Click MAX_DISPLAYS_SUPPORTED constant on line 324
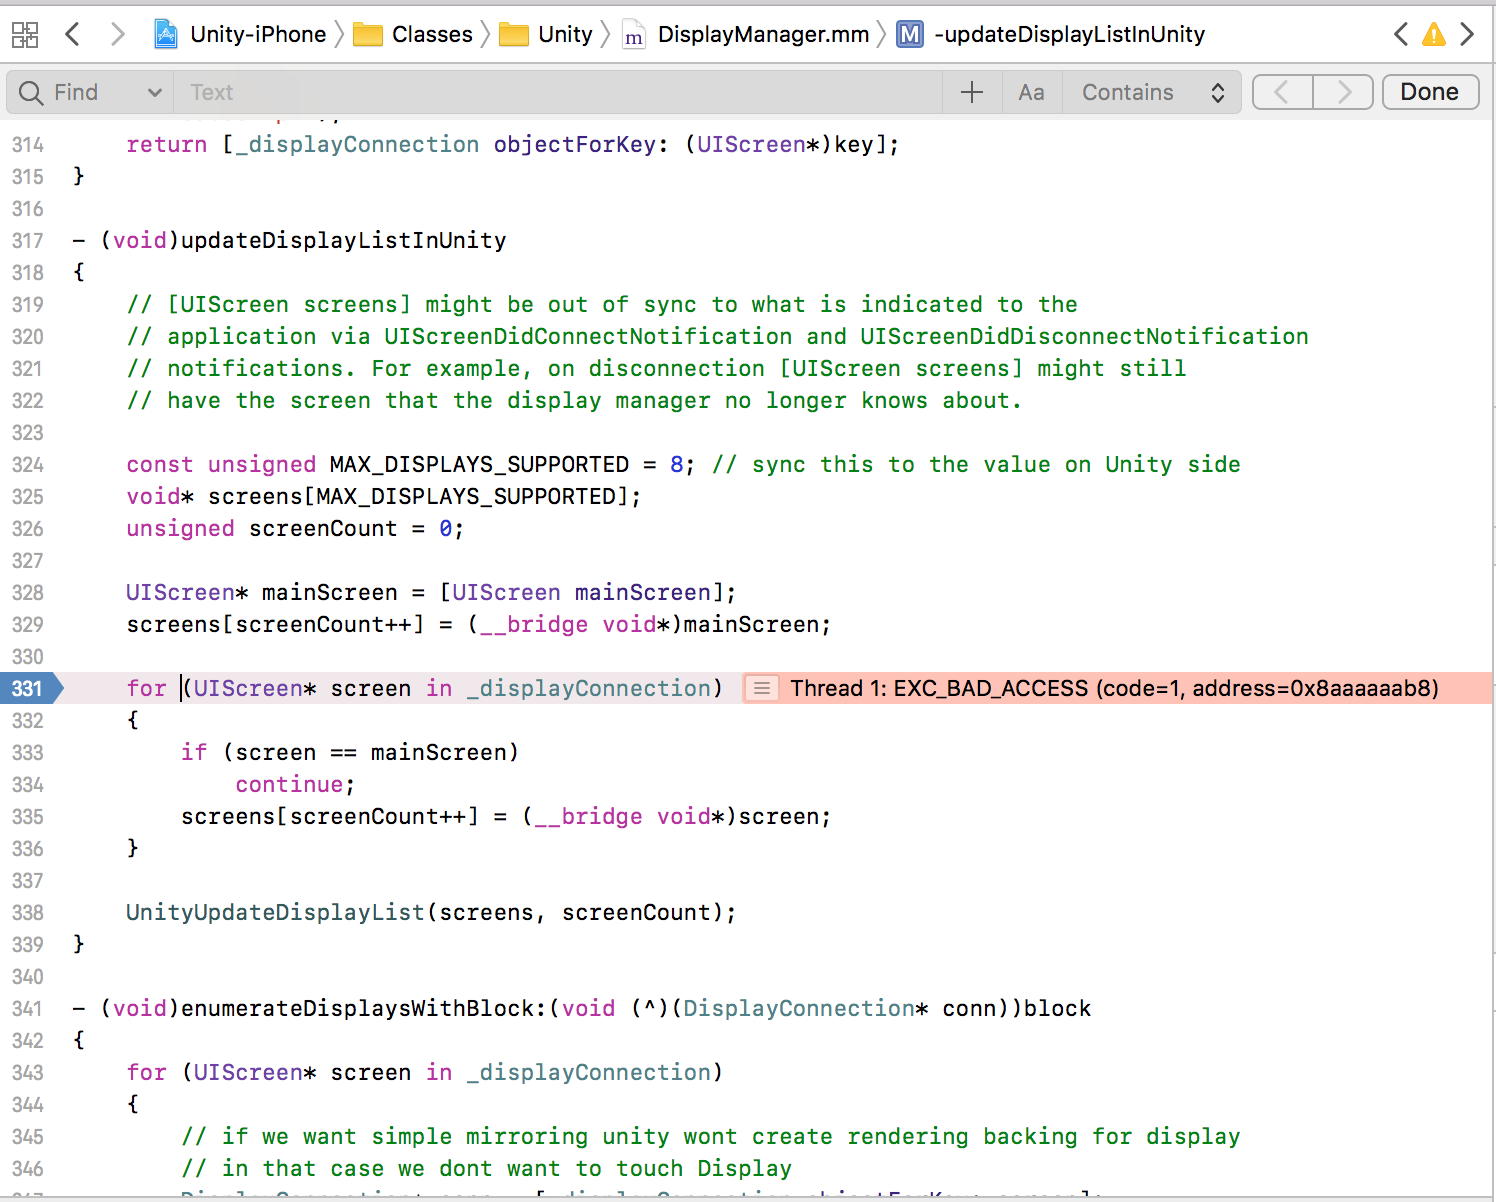The height and width of the screenshot is (1202, 1496). 479,464
